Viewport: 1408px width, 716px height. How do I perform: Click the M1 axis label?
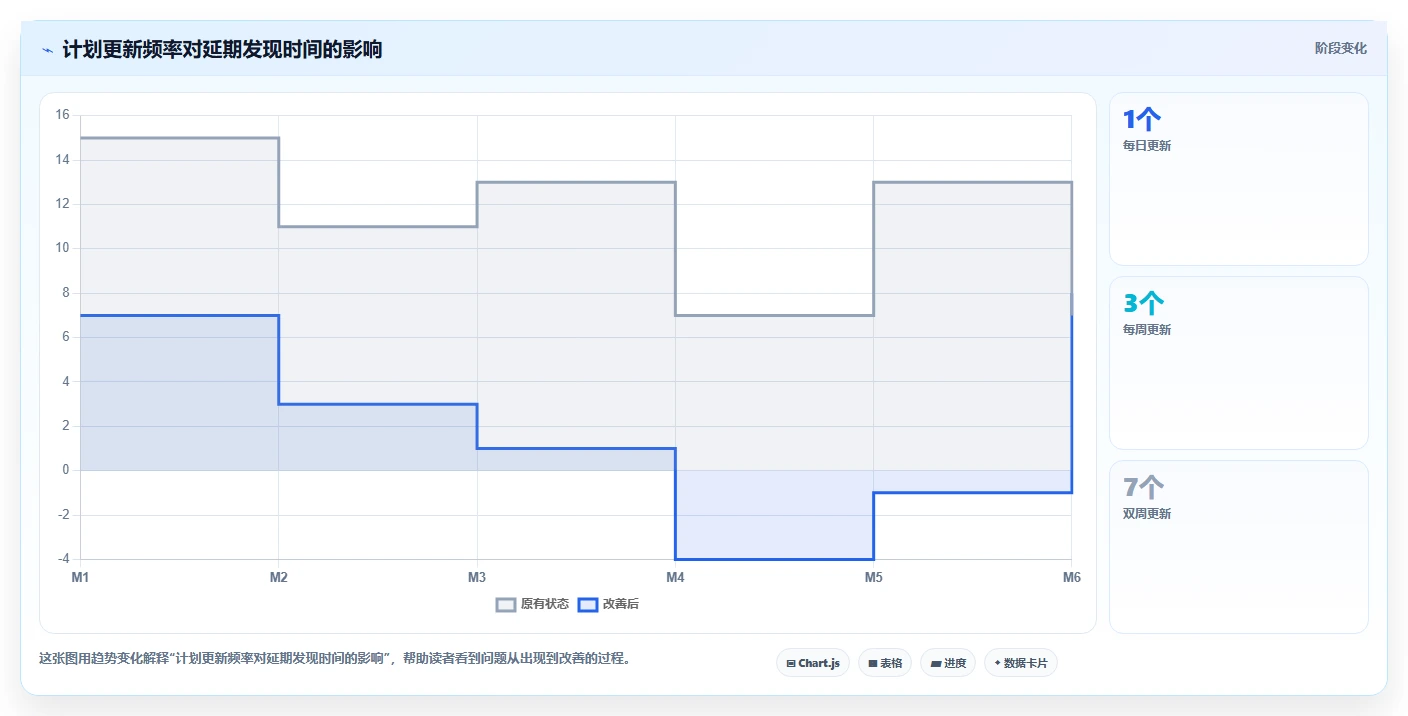80,577
